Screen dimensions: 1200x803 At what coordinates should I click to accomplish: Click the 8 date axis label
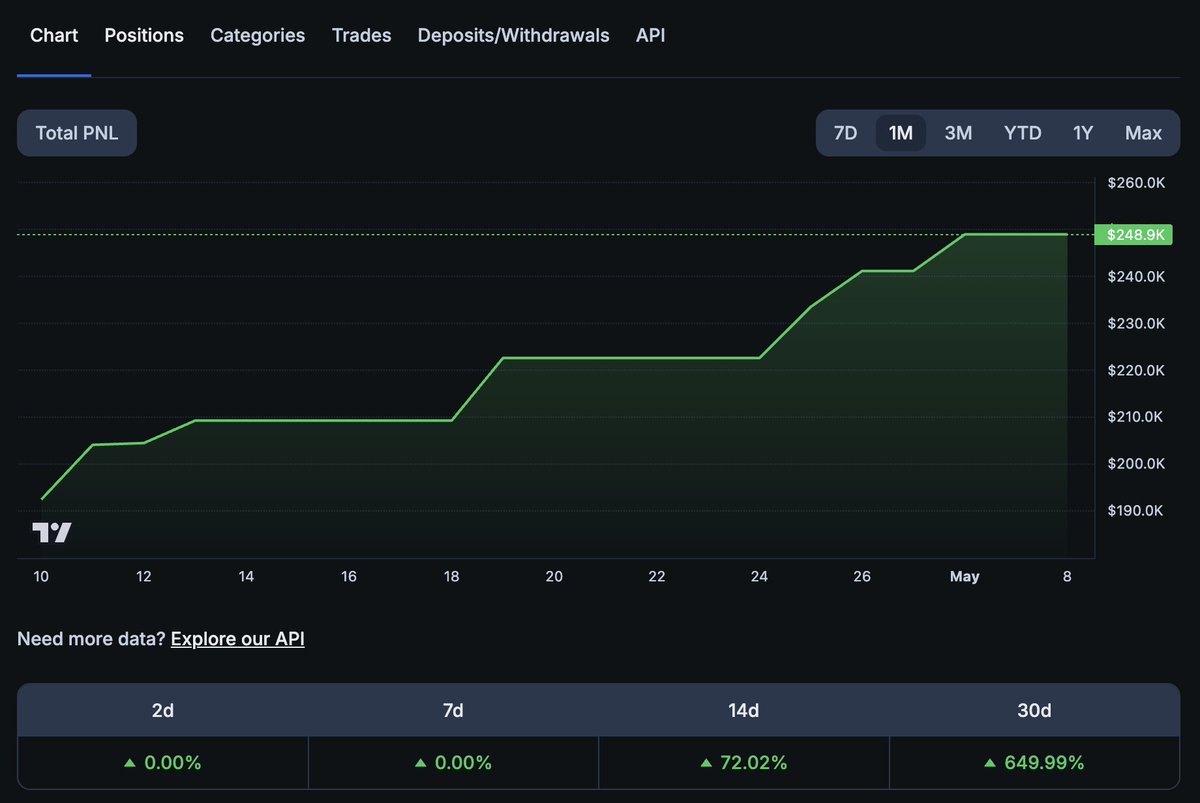click(1067, 577)
